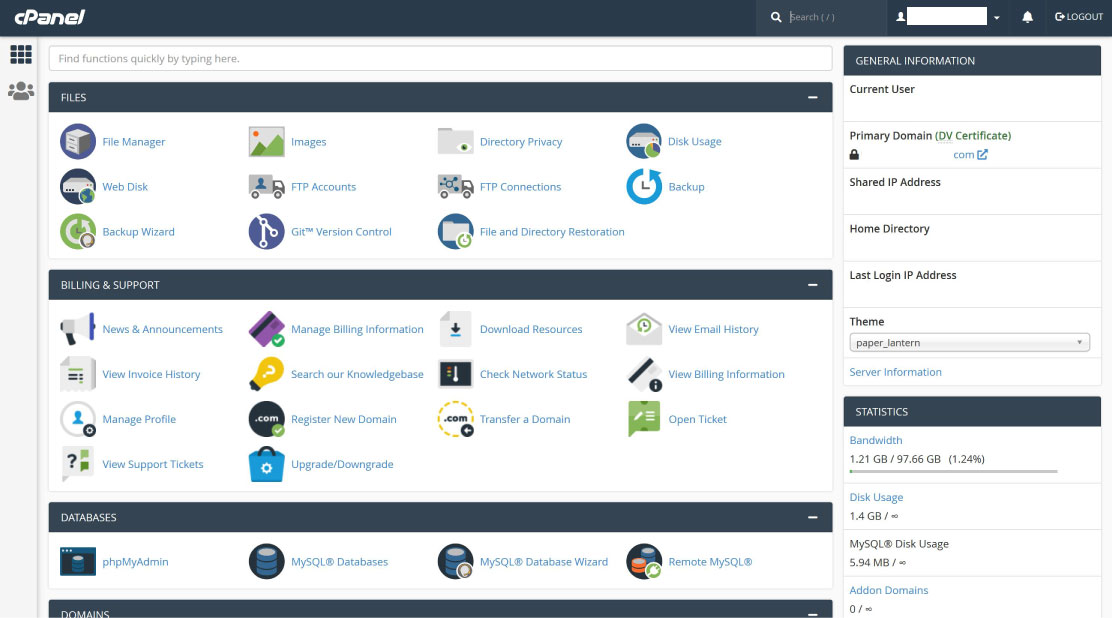Screen dimensions: 1112x618
Task: Open the phpMyAdmin link text
Action: tap(135, 562)
